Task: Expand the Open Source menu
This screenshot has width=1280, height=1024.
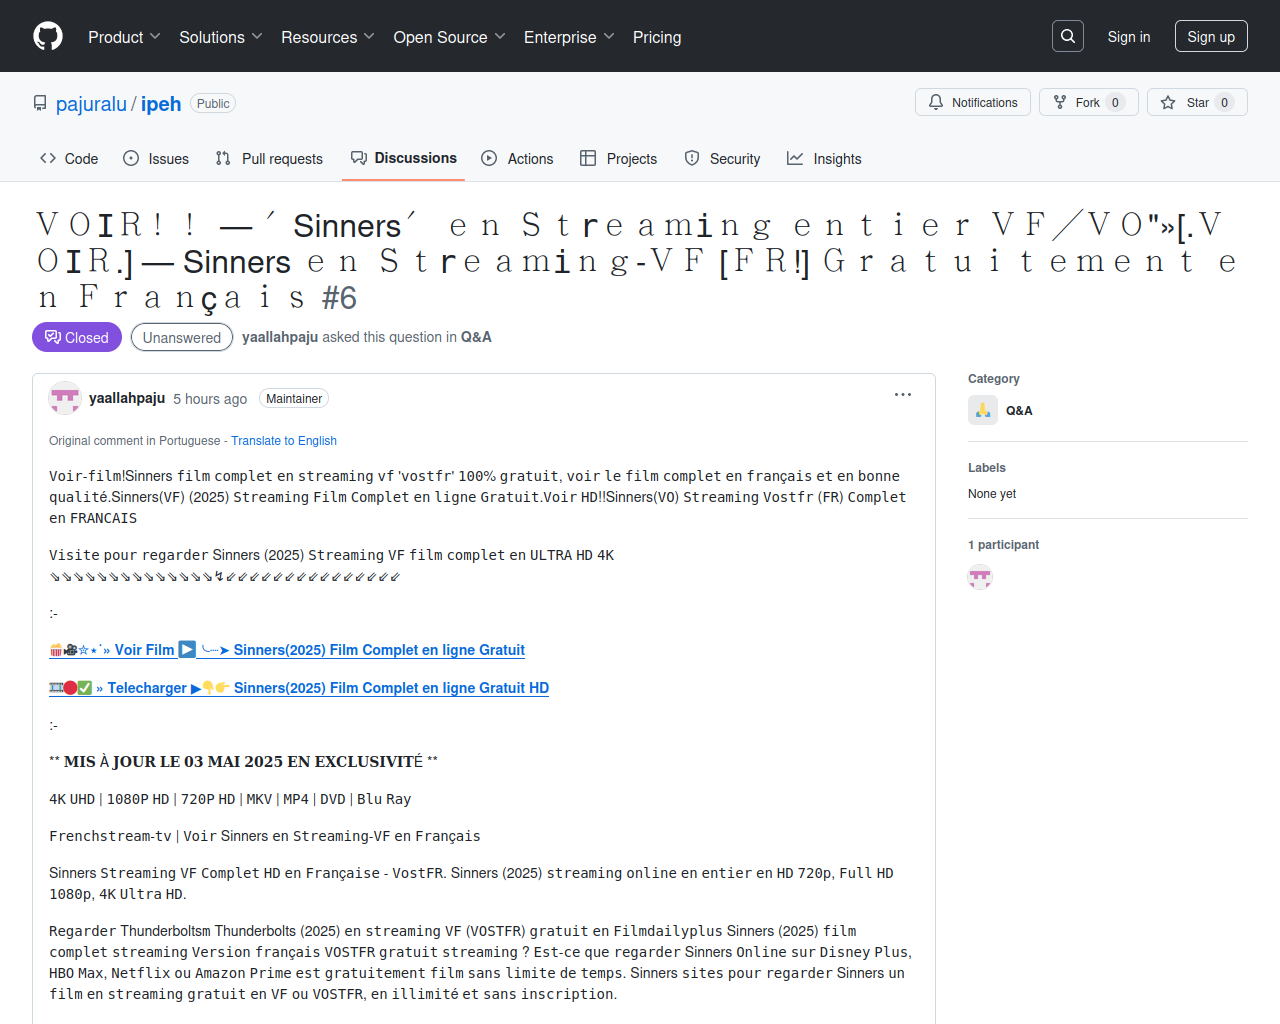Action: 450,37
